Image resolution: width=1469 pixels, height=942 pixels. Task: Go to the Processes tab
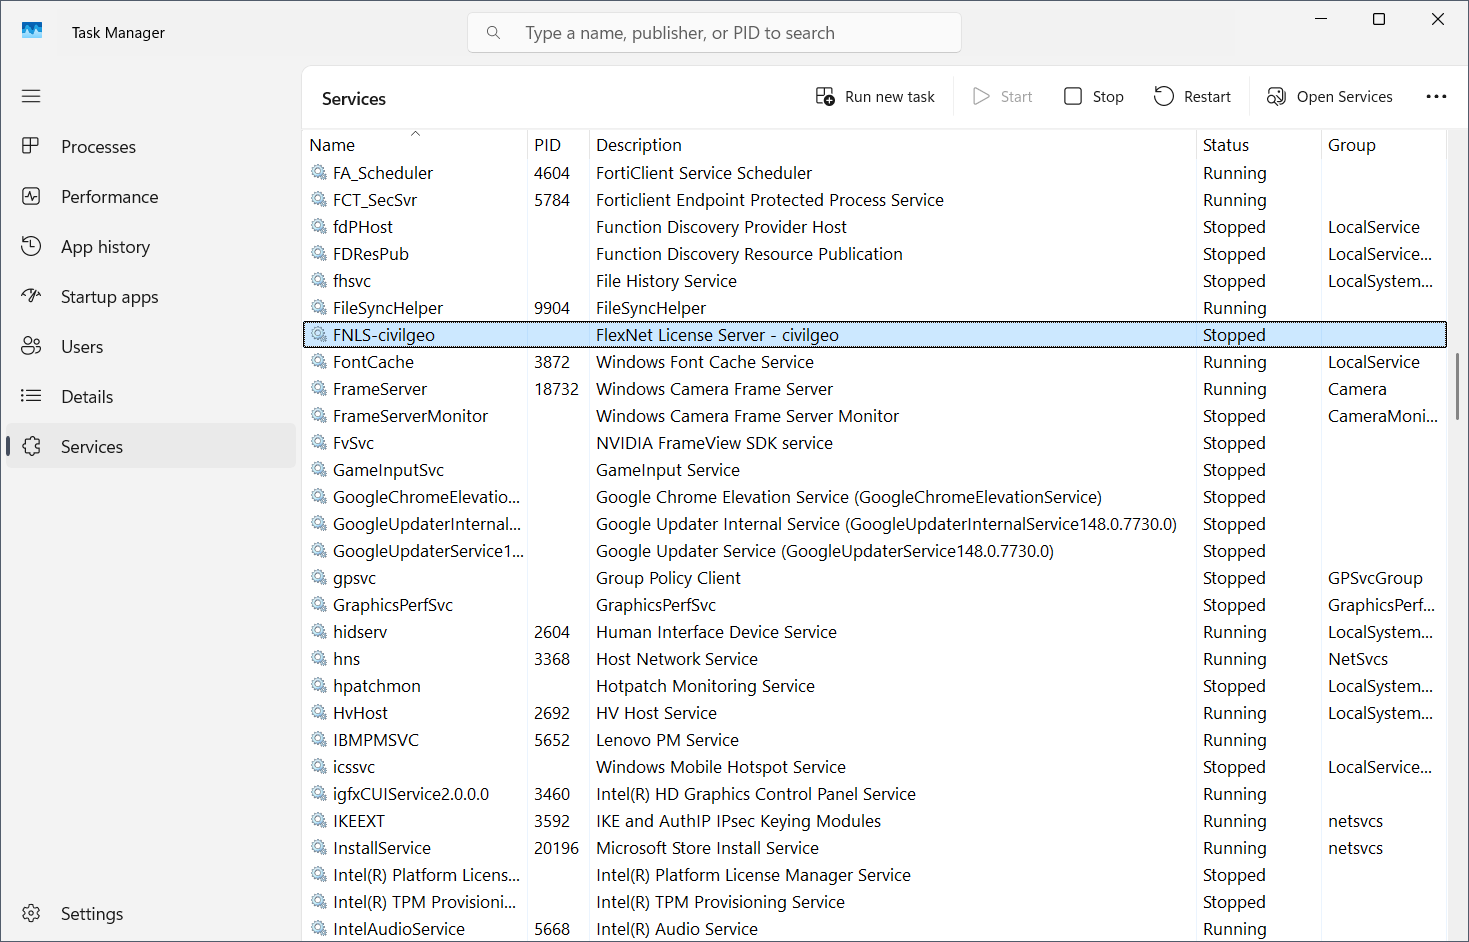pos(98,147)
